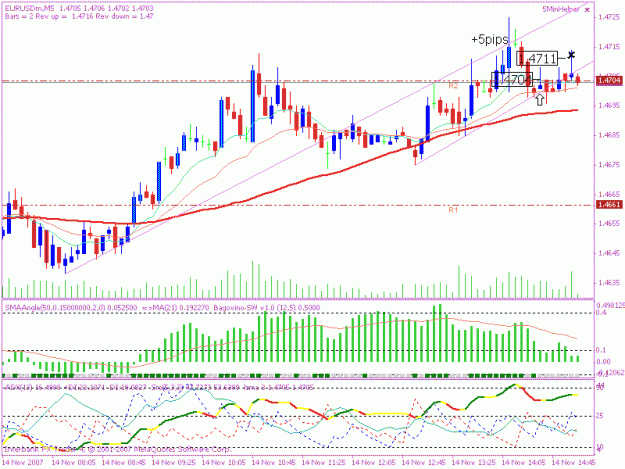Click the 1.4635 price axis label
Image resolution: width=625 pixels, height=469 pixels.
[609, 283]
